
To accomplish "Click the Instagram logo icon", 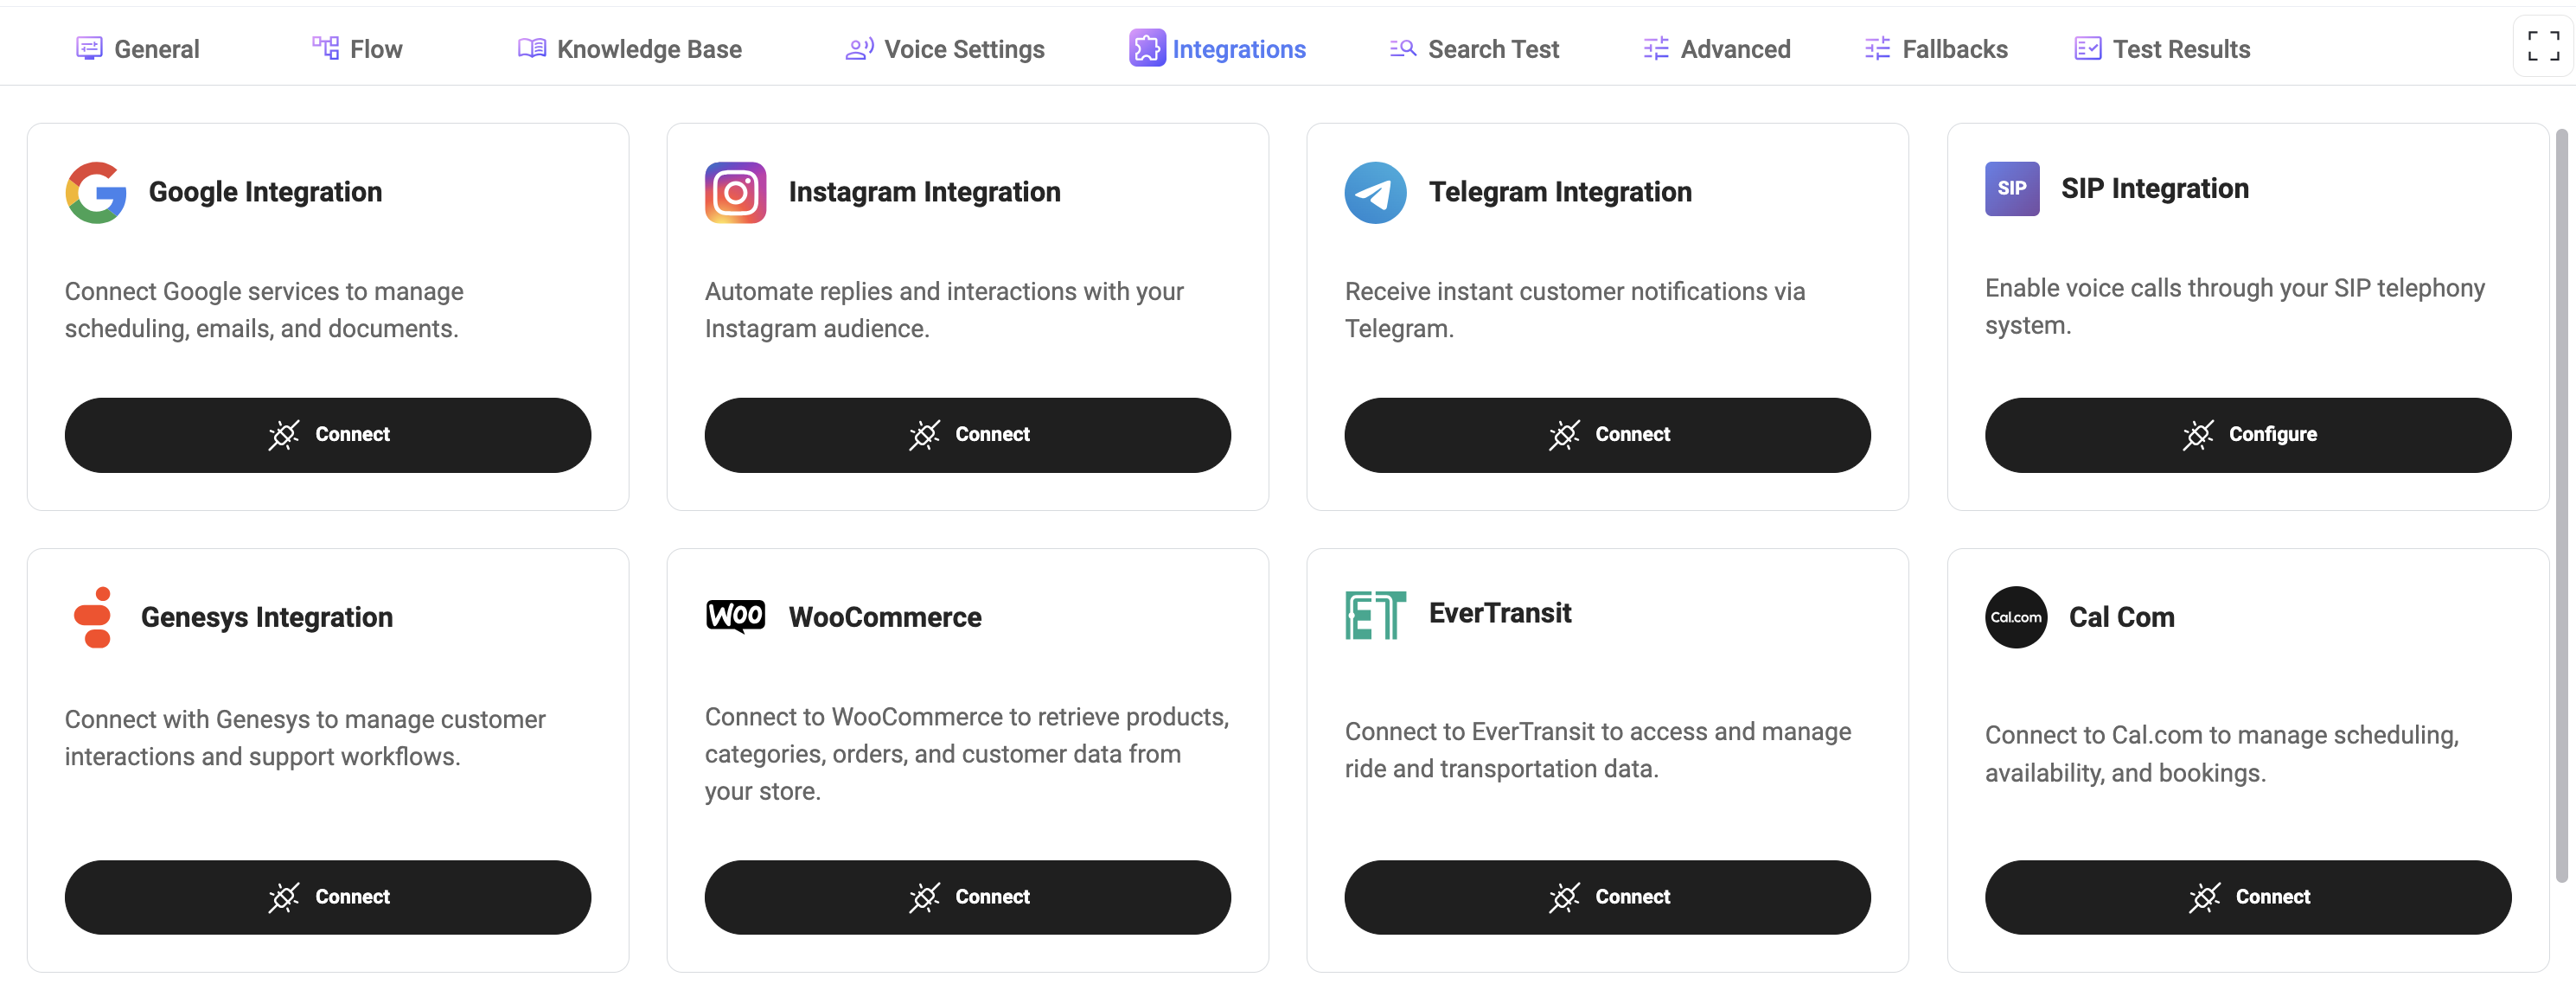I will pos(735,192).
